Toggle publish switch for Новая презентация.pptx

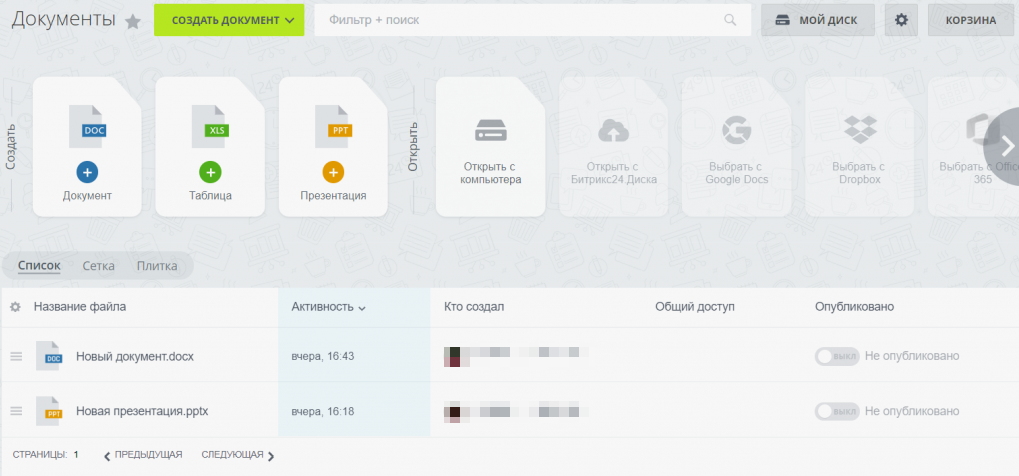coord(837,411)
